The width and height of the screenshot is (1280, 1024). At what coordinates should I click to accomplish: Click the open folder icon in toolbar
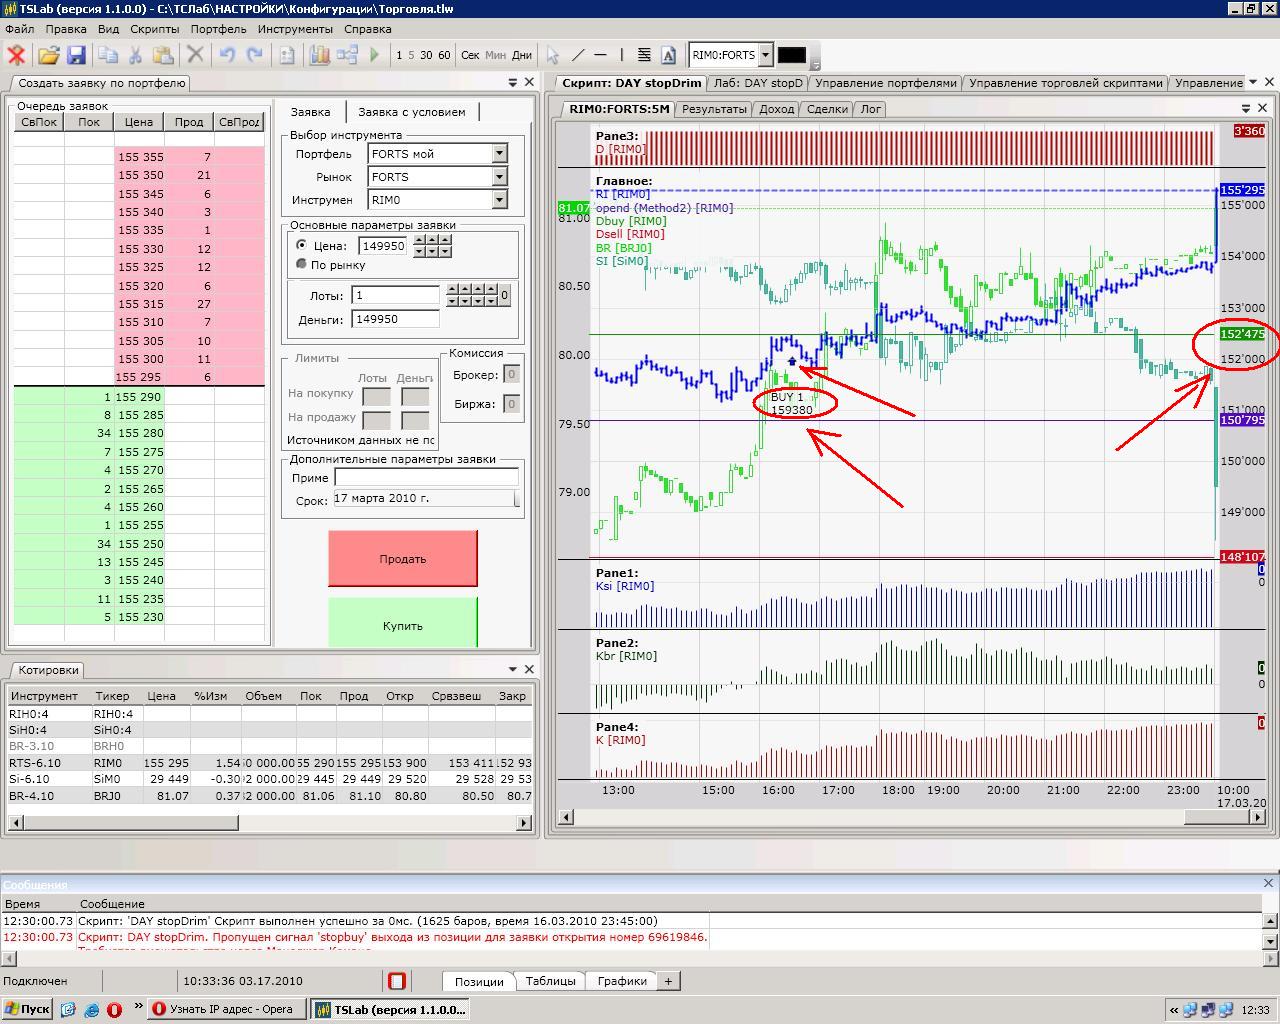(48, 55)
